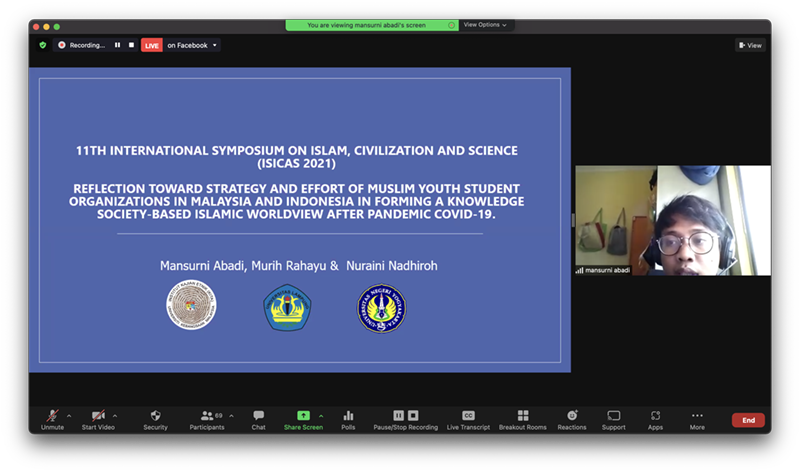Click the View button at top right
Viewport: 800px width, 472px height.
pyautogui.click(x=750, y=45)
